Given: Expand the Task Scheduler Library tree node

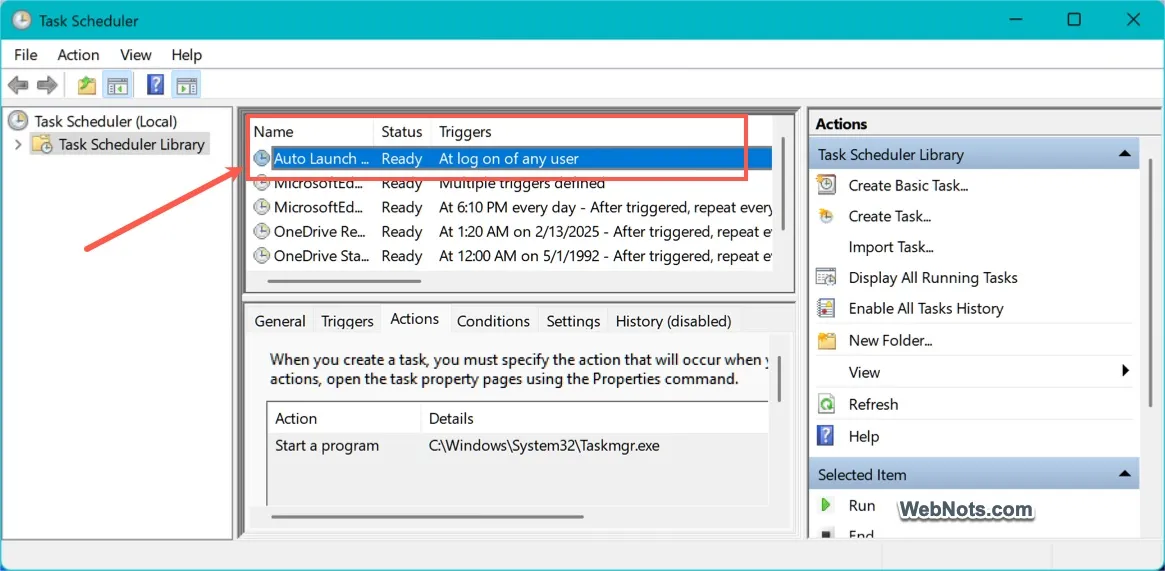Looking at the screenshot, I should coord(19,144).
